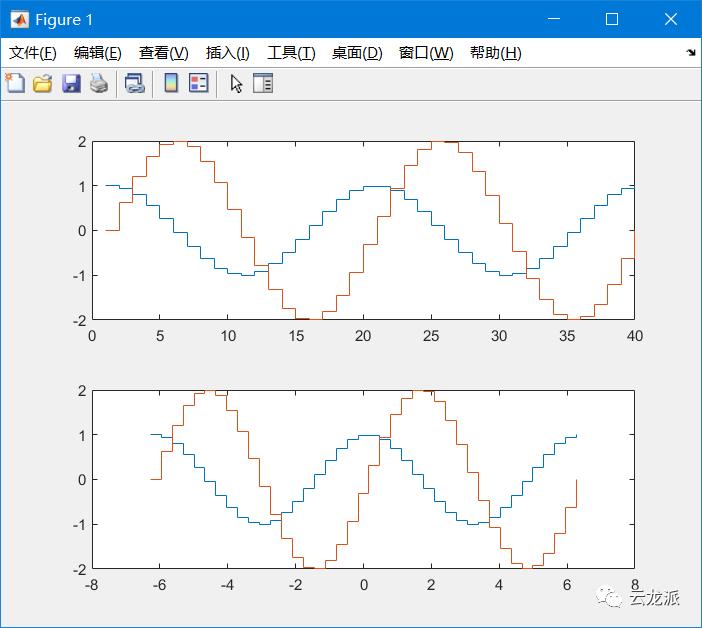702x628 pixels.
Task: Click inside the lower stairs plot axes
Action: (363, 479)
